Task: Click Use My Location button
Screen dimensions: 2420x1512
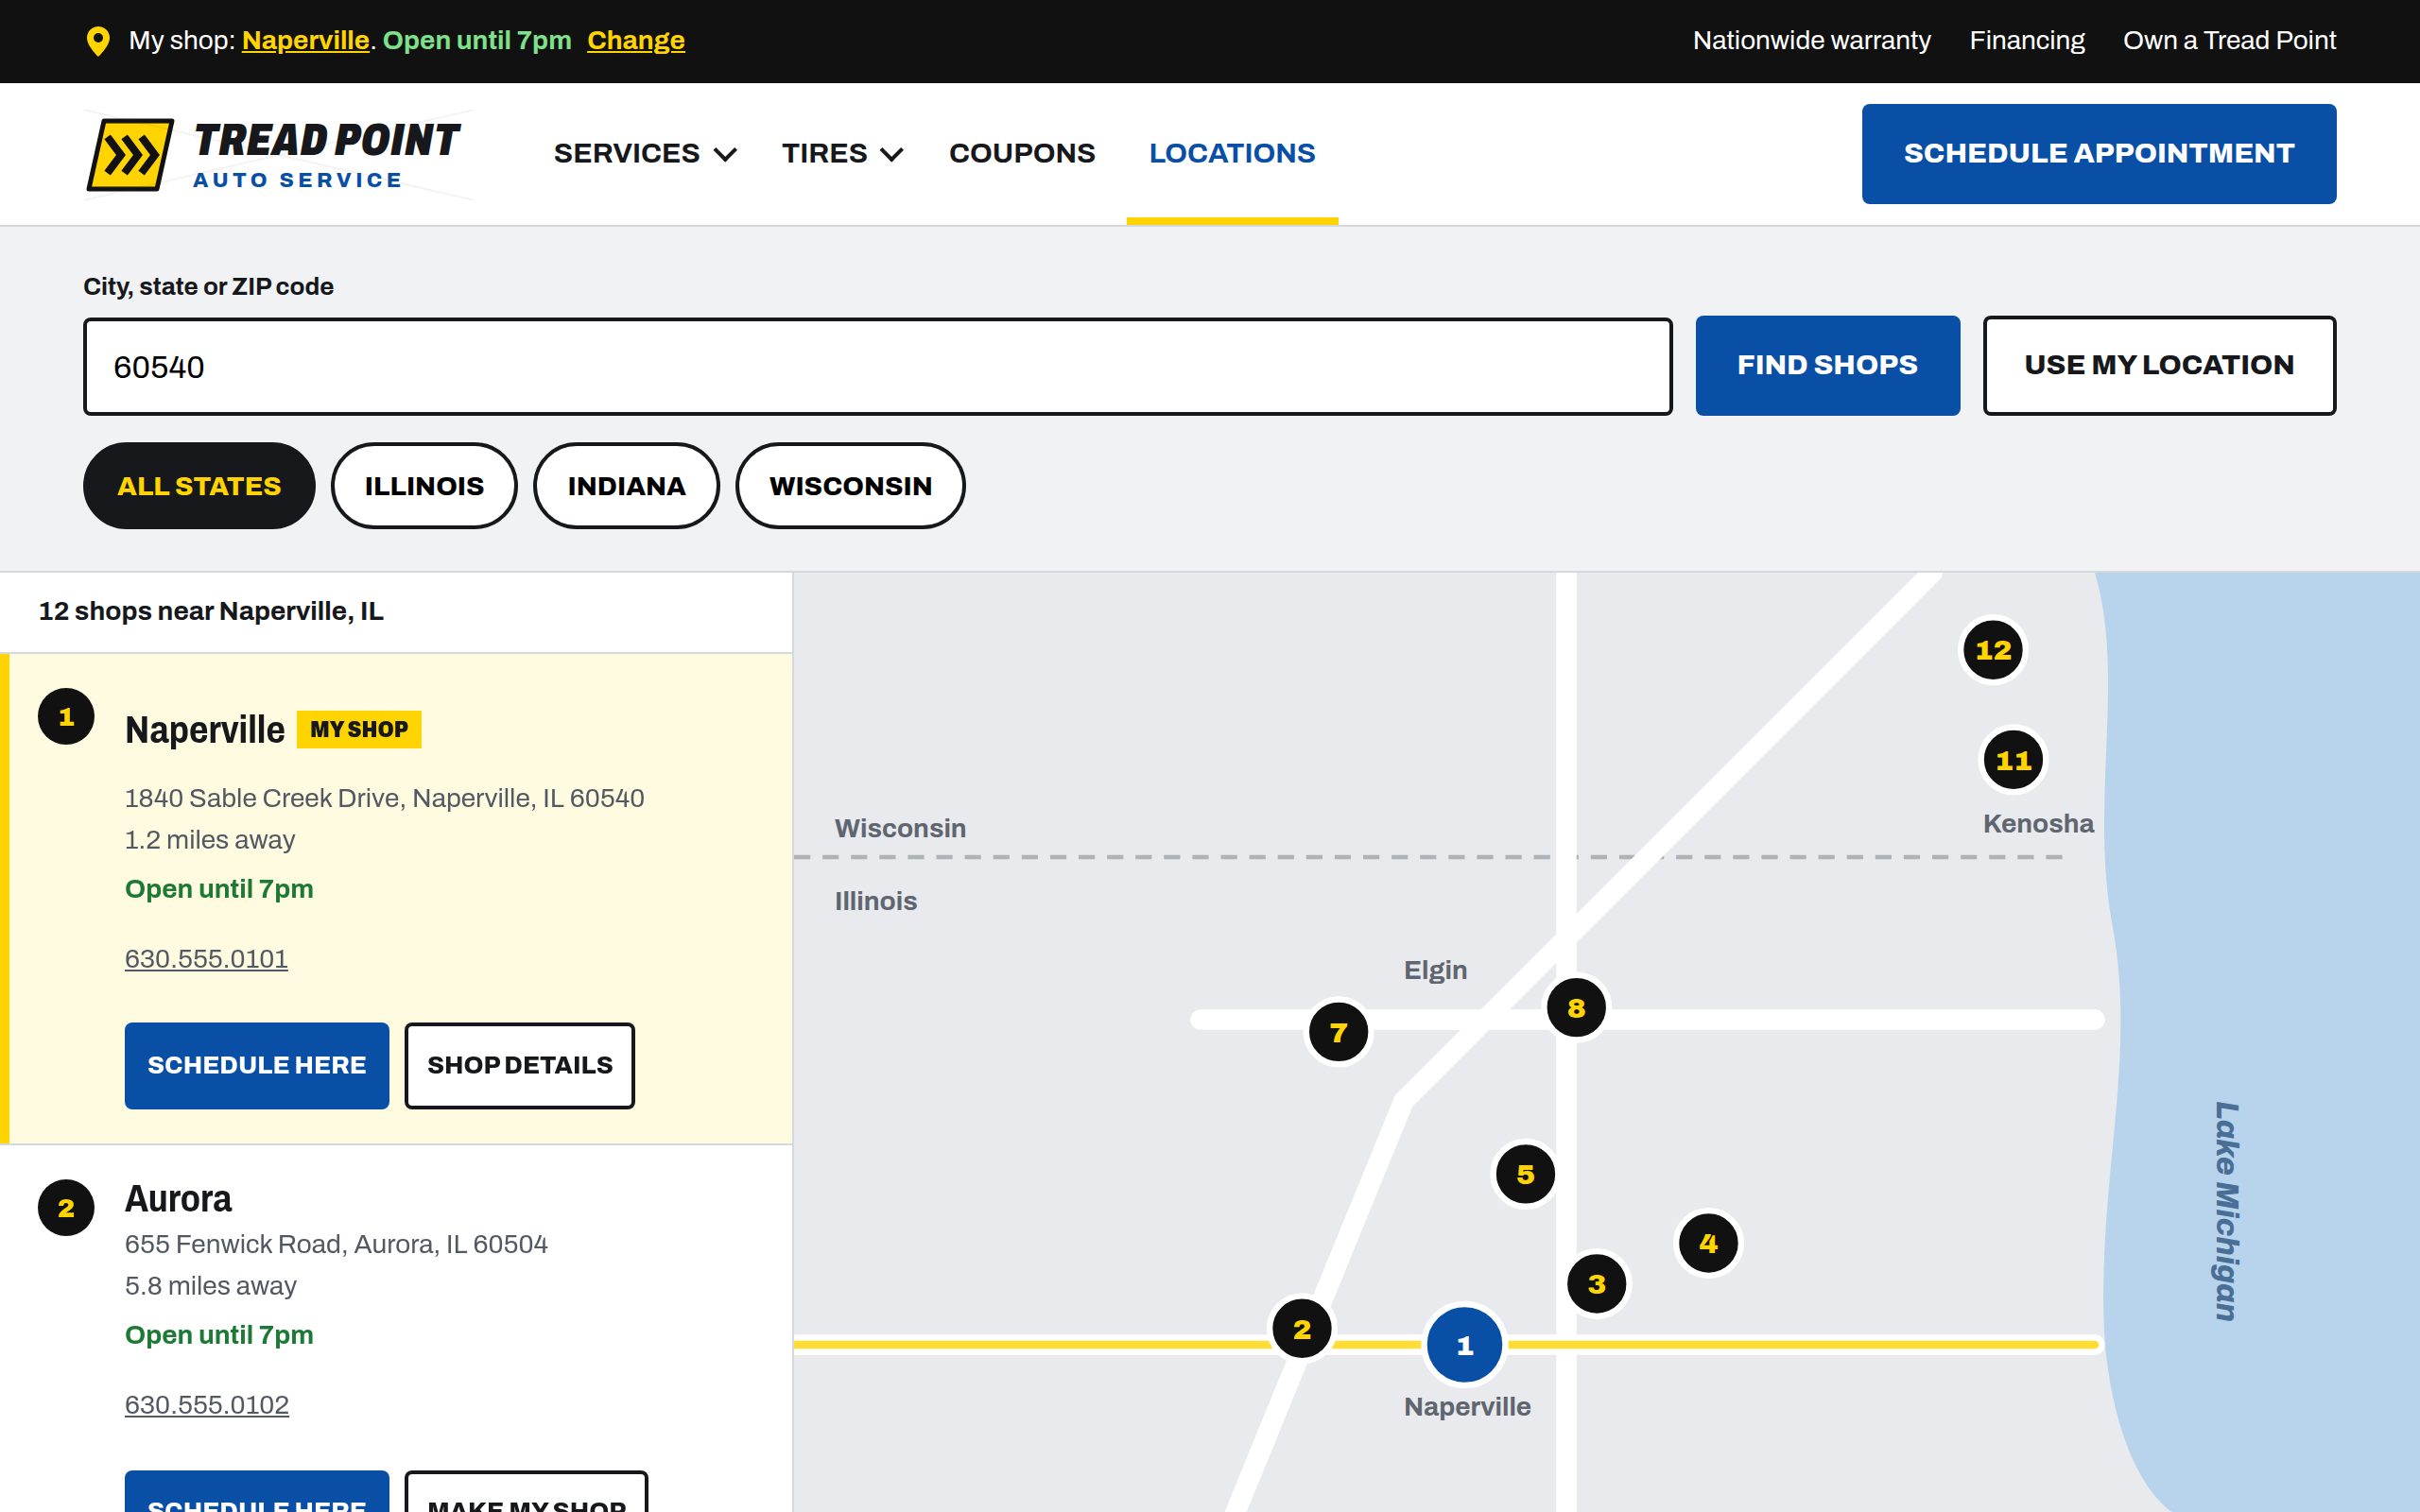Action: point(2159,366)
